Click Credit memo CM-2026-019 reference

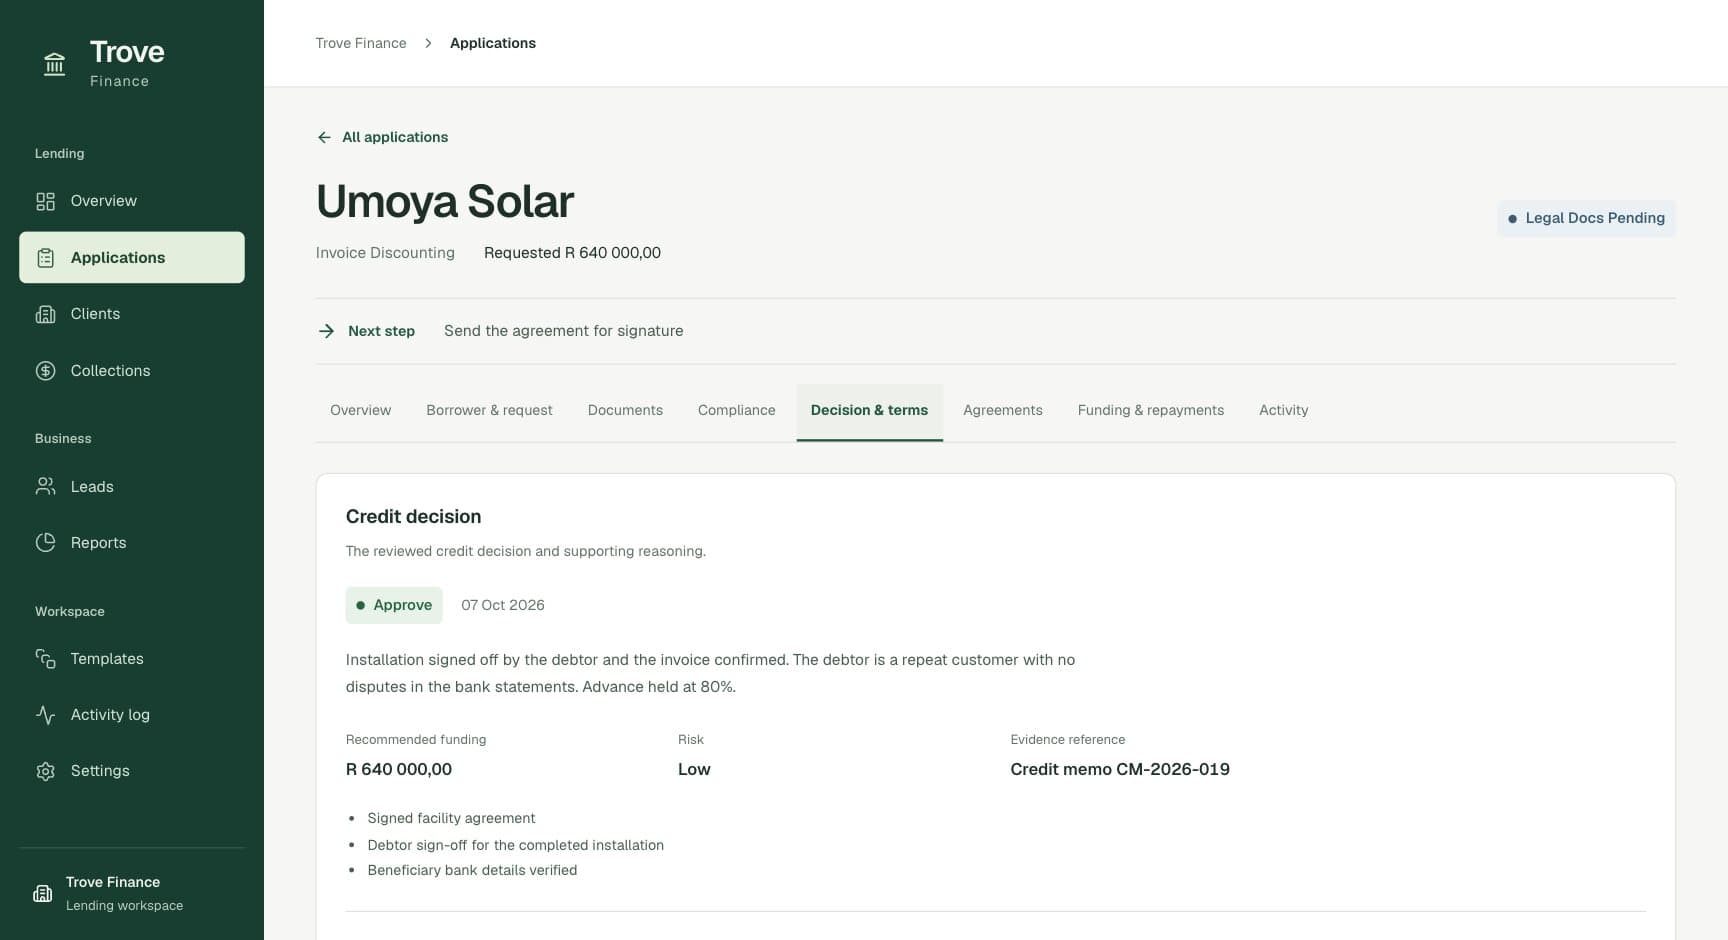[x=1120, y=769]
